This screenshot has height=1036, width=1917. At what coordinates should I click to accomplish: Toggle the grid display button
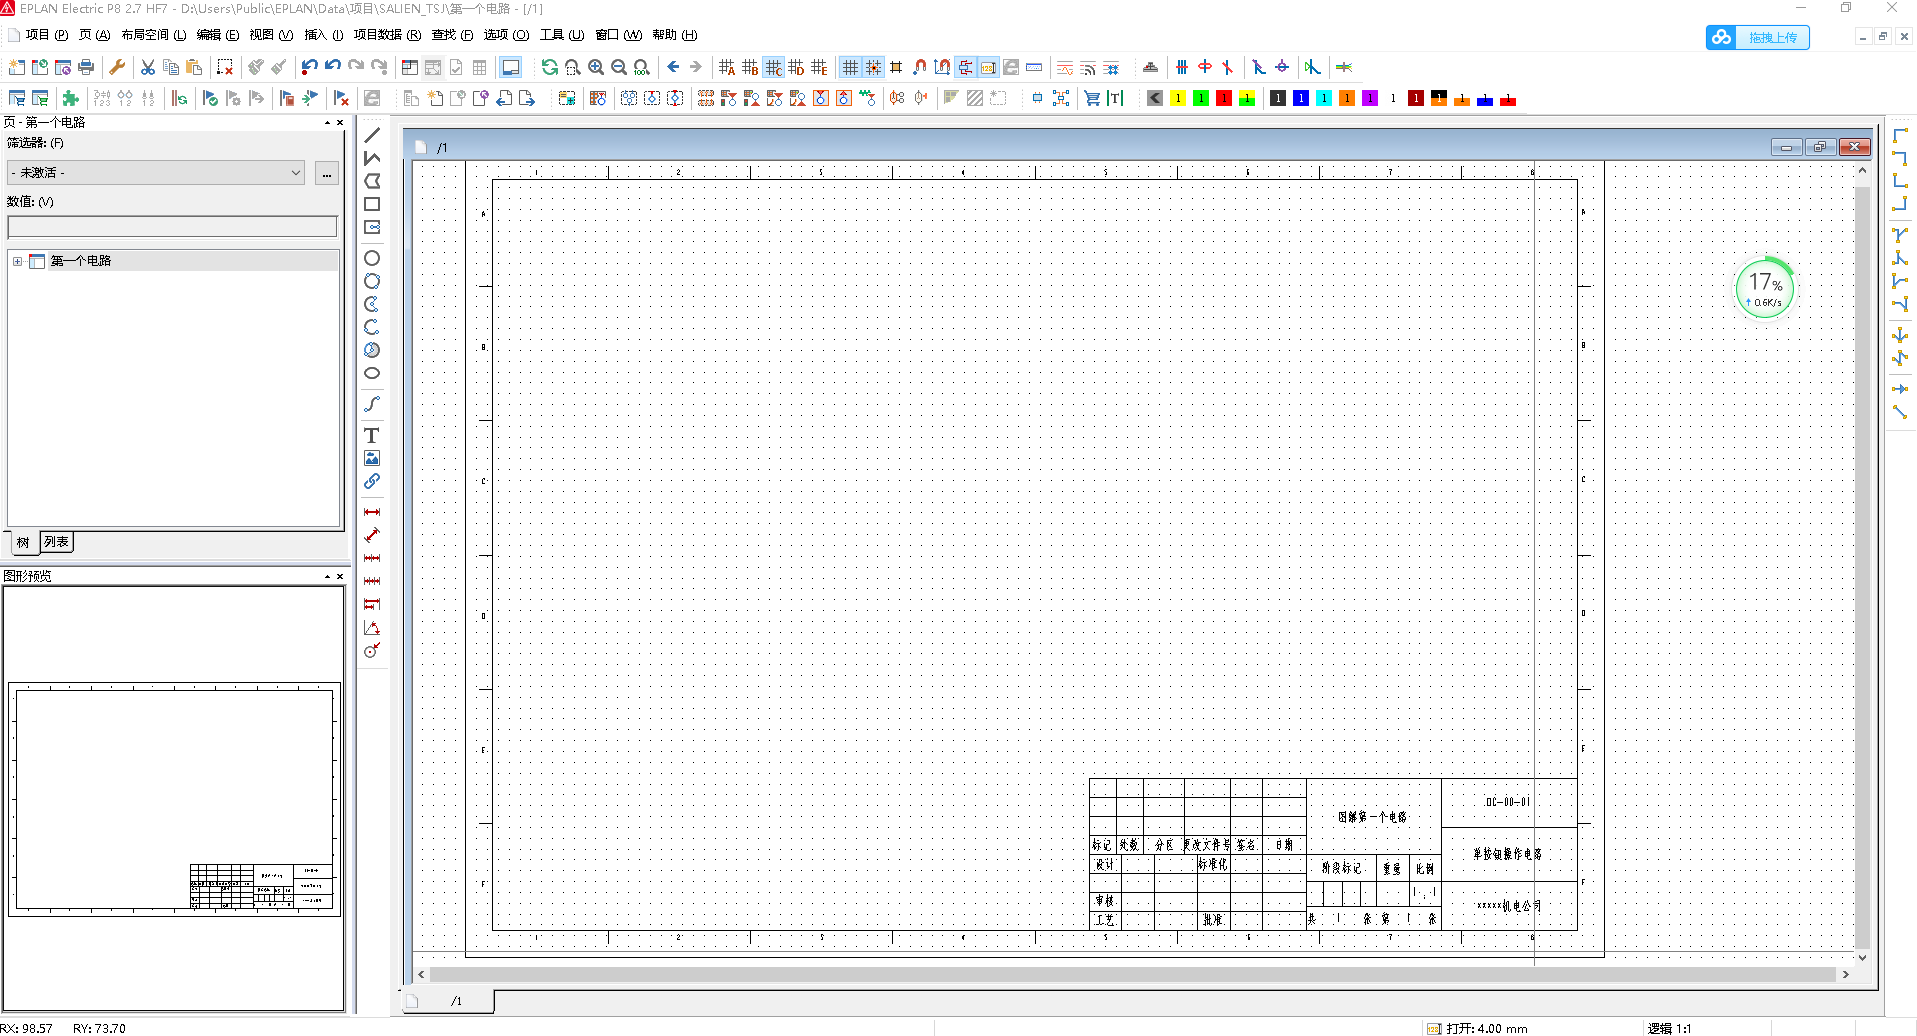pyautogui.click(x=850, y=67)
